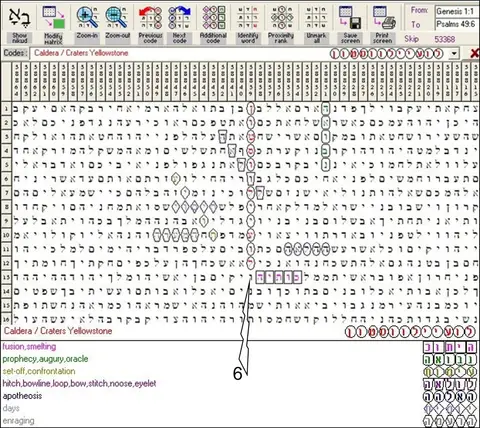Viewport: 480px width, 428px height.
Task: Select the 'fusion,smelting' term in list
Action: [x=29, y=347]
